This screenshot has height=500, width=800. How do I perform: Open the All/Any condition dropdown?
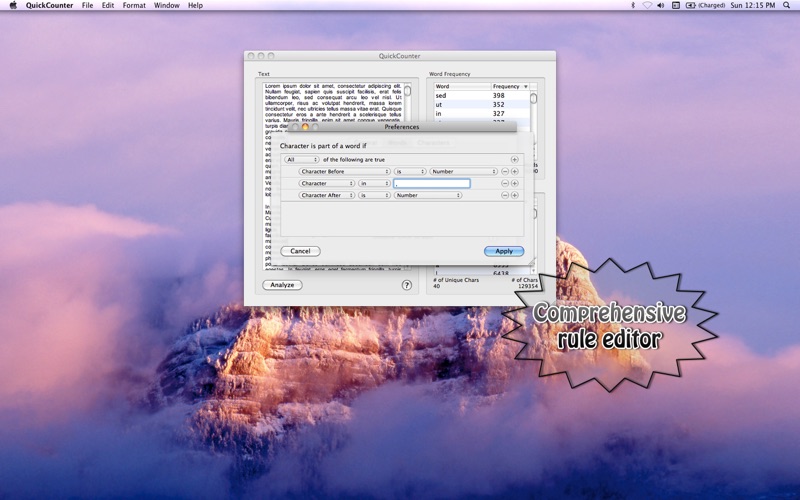pos(302,160)
